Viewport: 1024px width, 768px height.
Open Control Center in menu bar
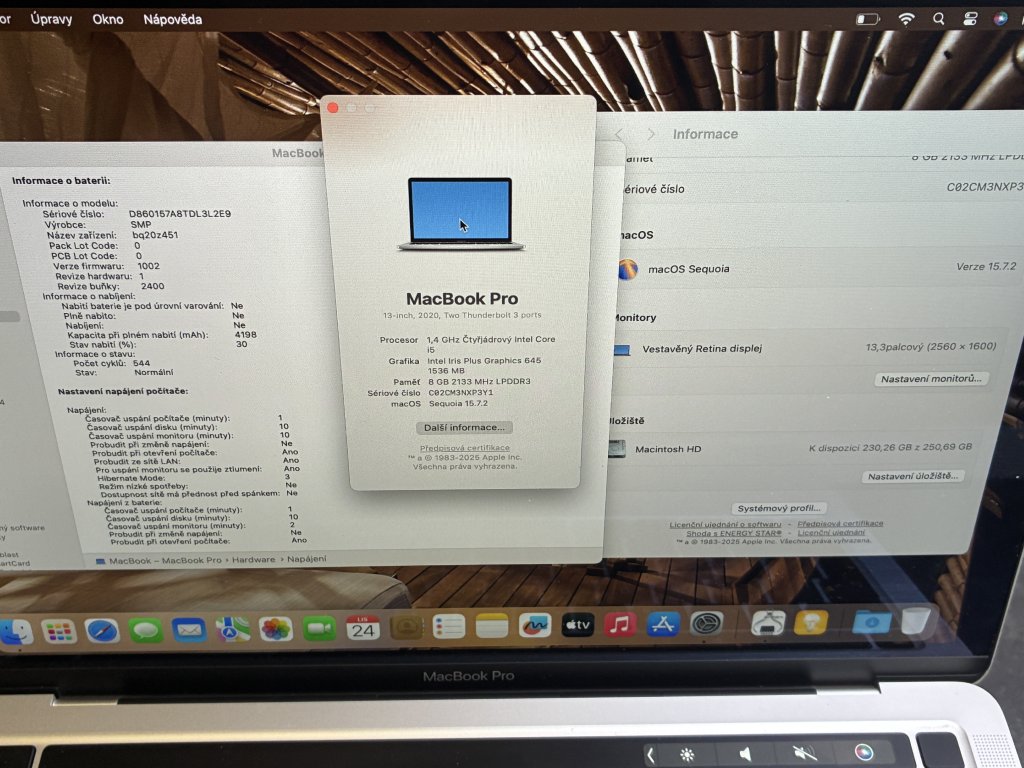click(x=970, y=19)
